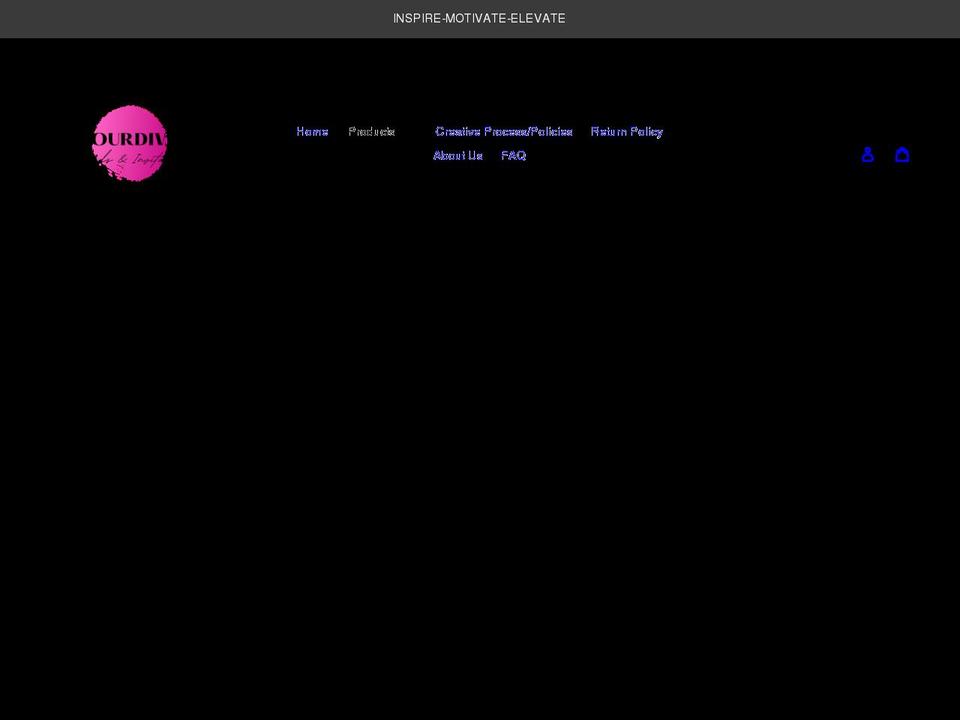This screenshot has height=720, width=960.
Task: Expand the Products navigation dropdown
Action: coord(372,131)
